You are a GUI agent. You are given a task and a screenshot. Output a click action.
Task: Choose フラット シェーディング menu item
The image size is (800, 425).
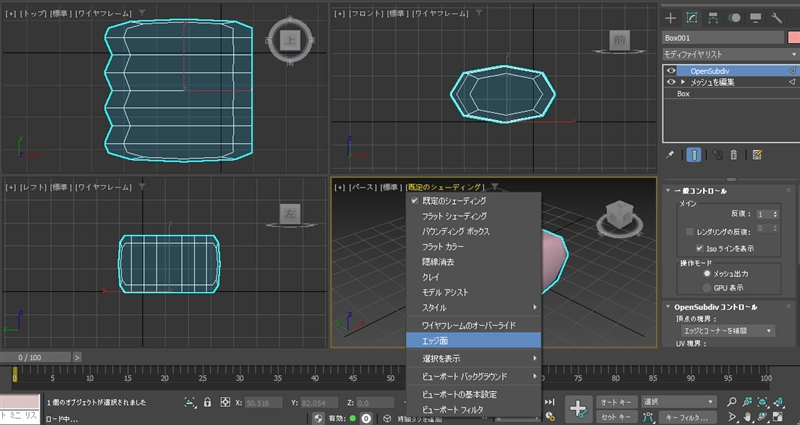pyautogui.click(x=473, y=216)
